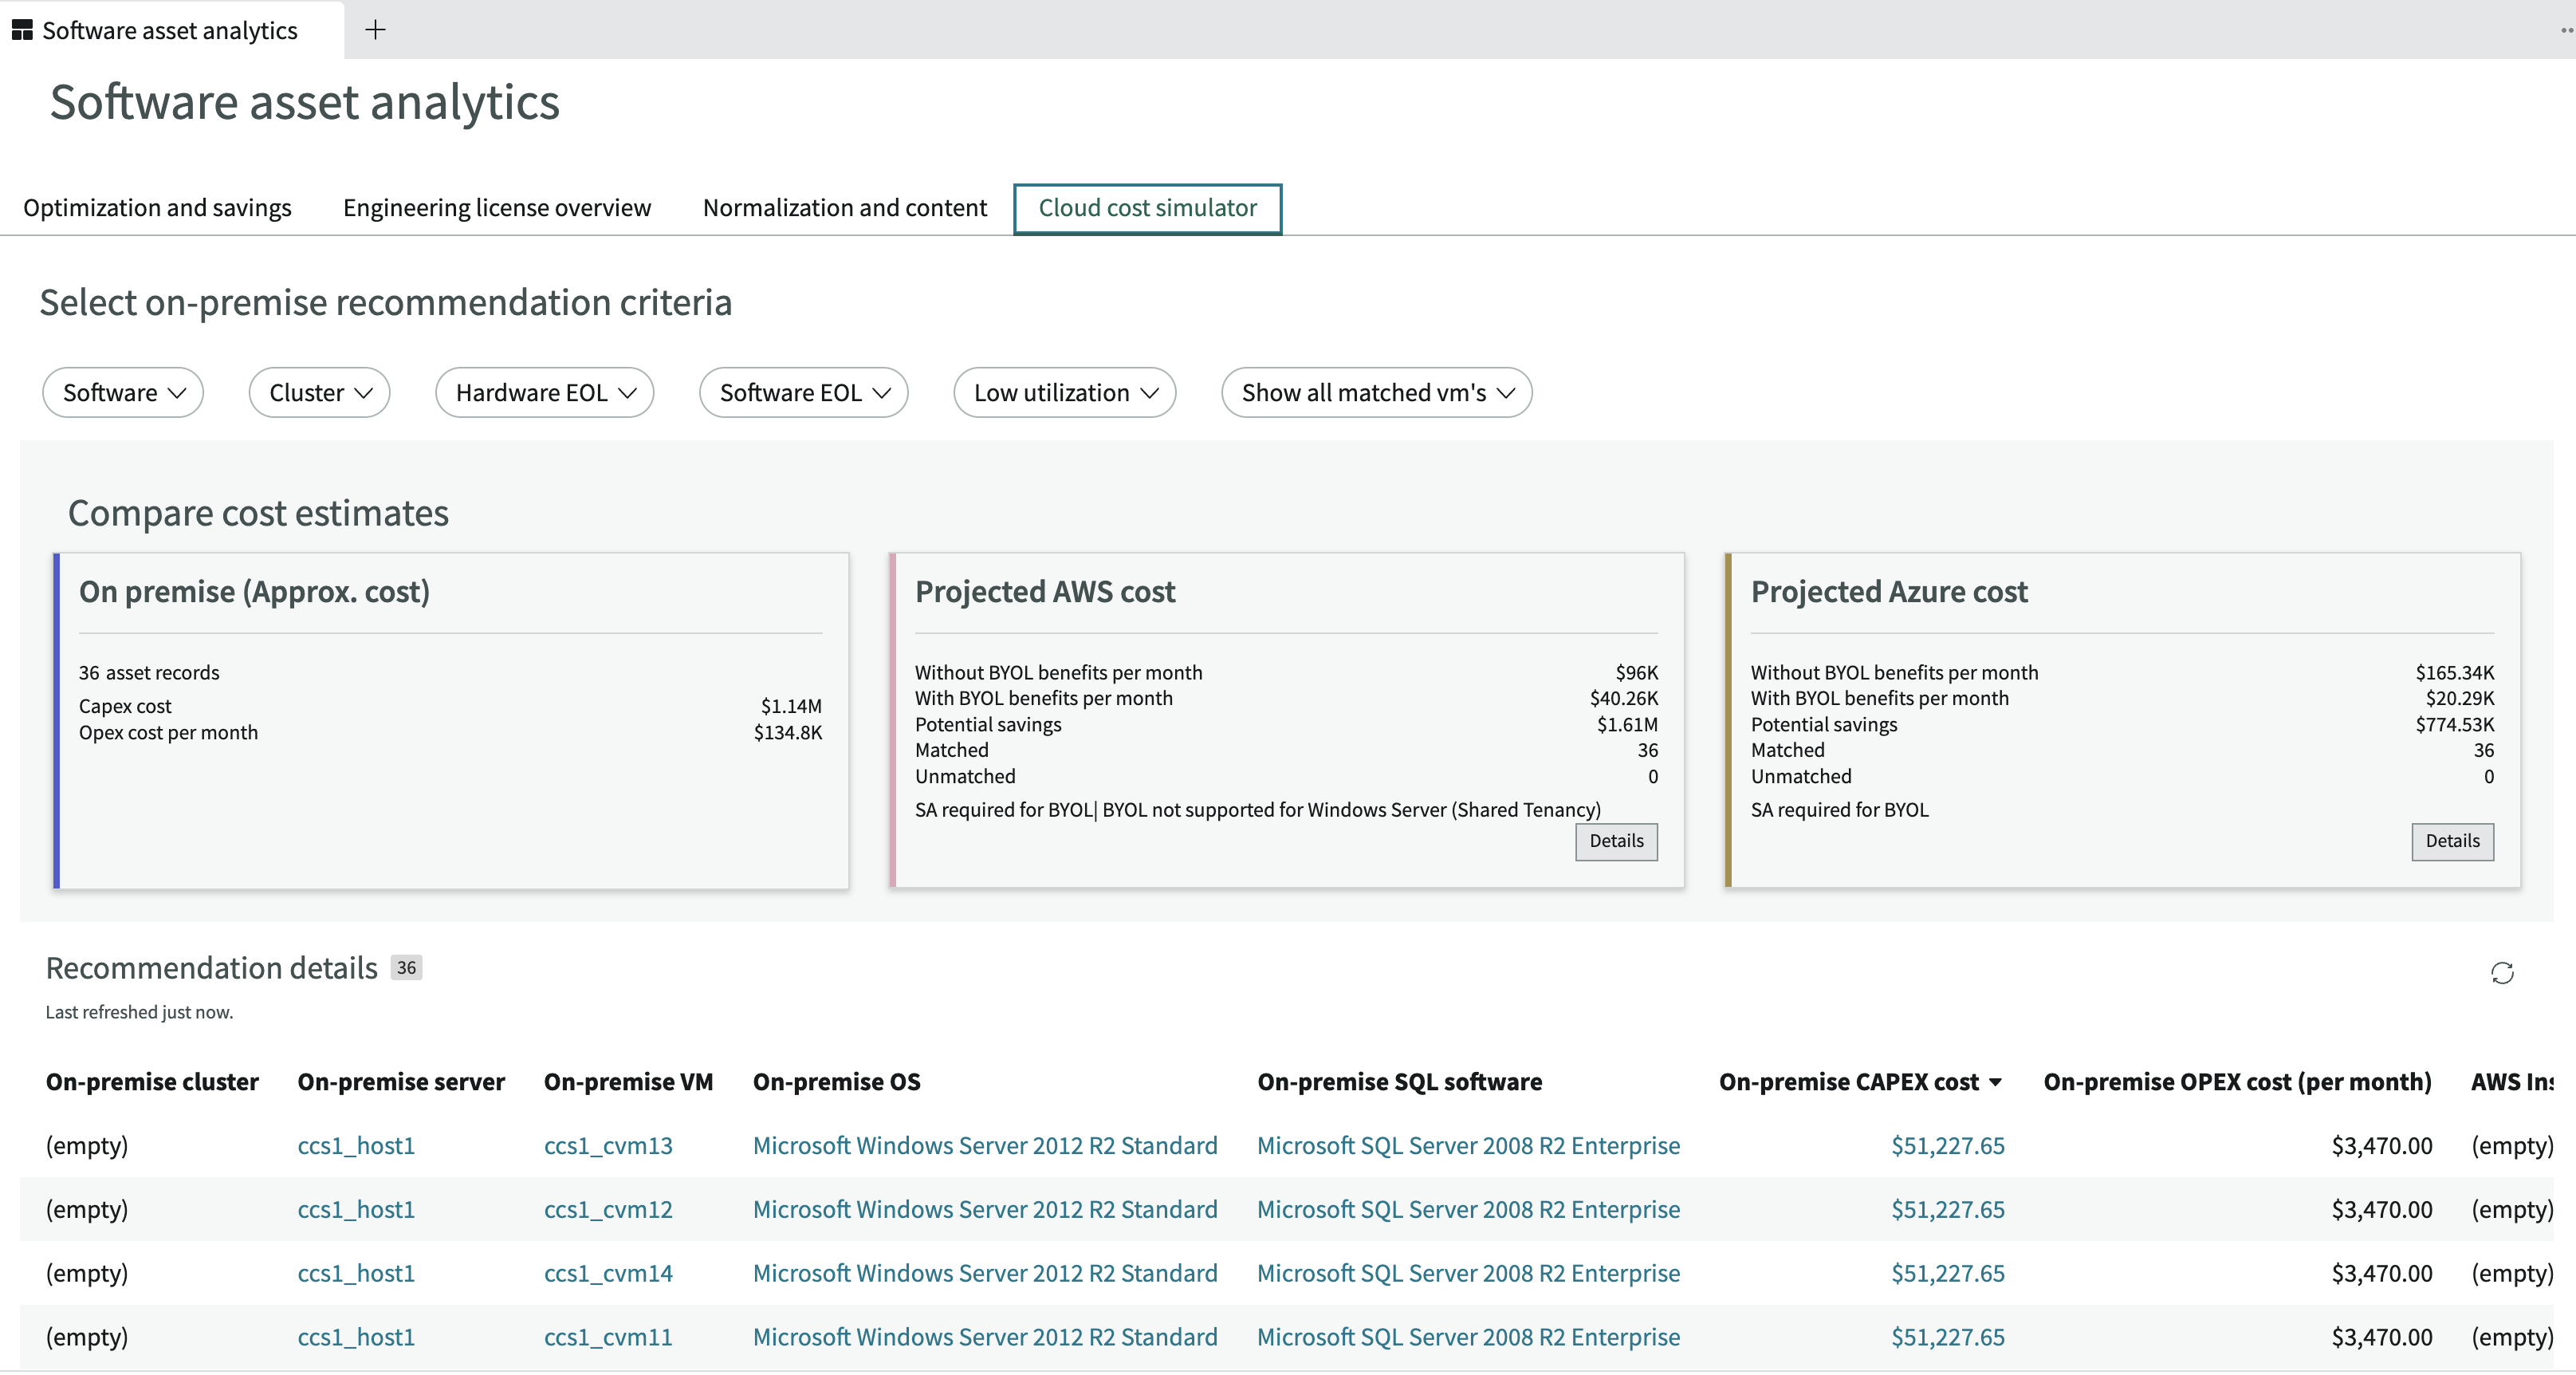The image size is (2576, 1375).
Task: Open Details for Projected Azure cost
Action: coord(2452,841)
